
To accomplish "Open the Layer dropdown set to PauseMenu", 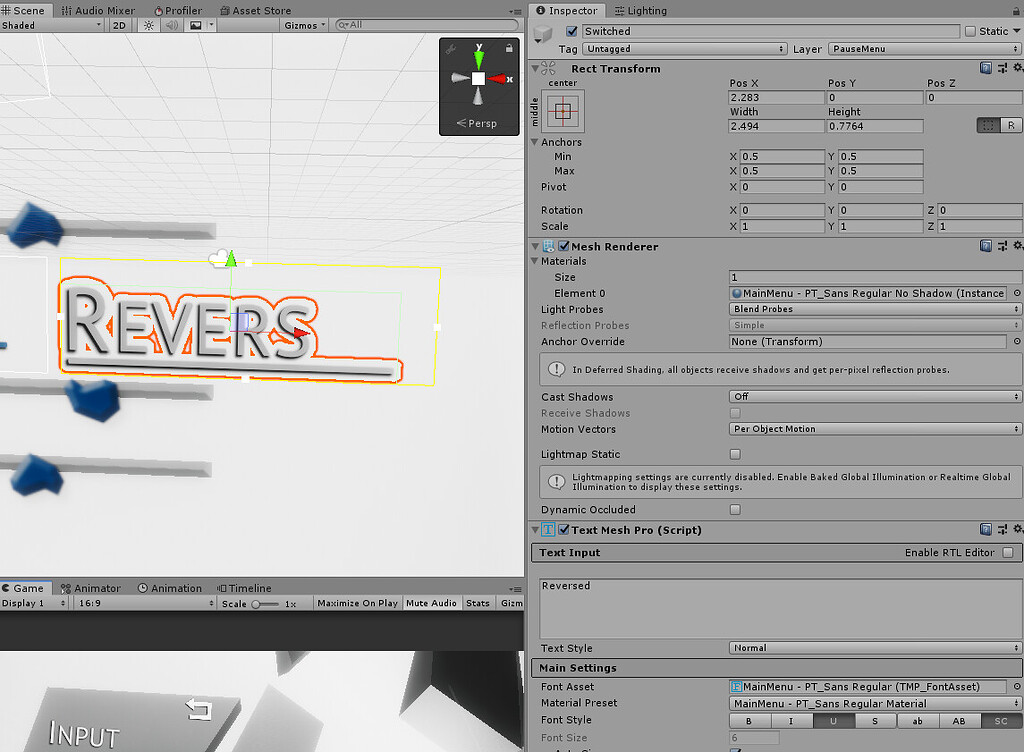I will pos(925,48).
